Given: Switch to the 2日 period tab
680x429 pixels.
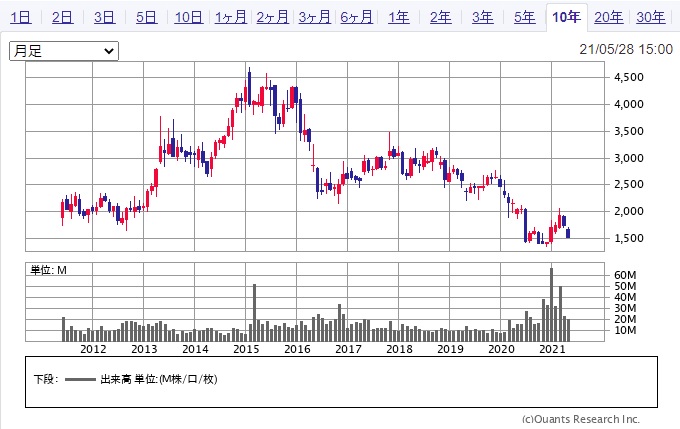Looking at the screenshot, I should point(62,17).
